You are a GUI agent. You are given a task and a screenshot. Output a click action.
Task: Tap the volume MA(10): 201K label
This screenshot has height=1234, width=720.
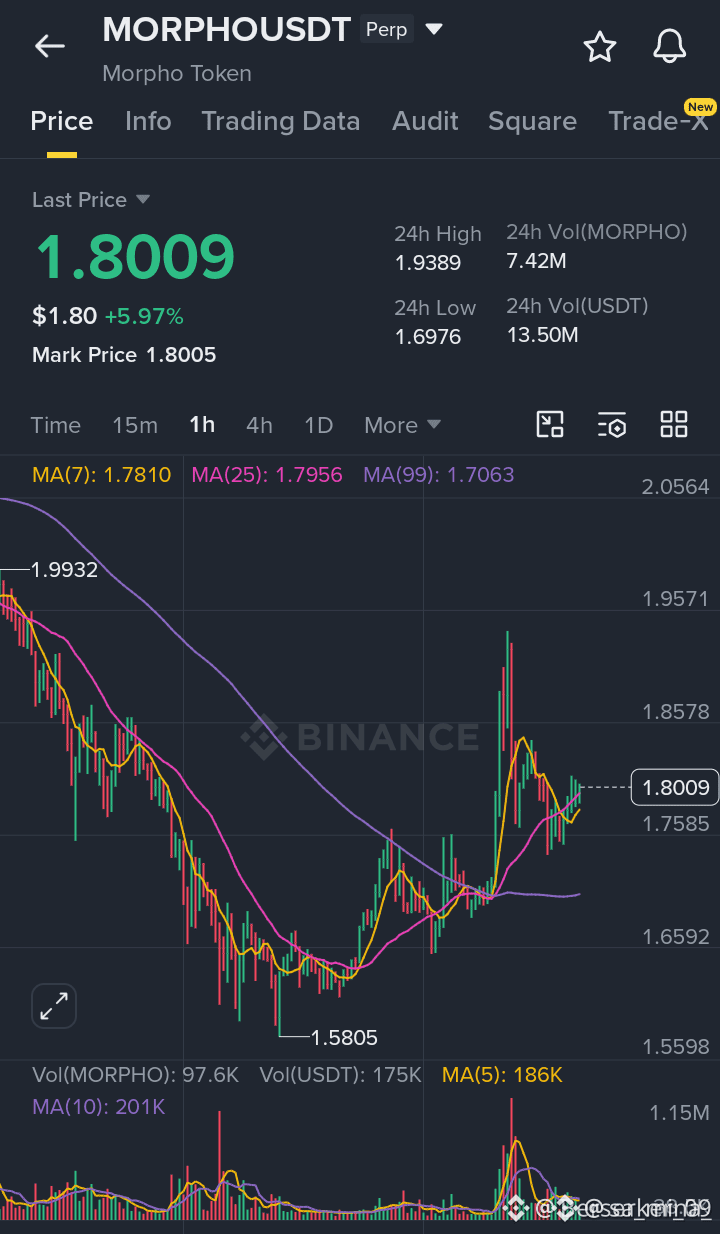click(x=98, y=1107)
